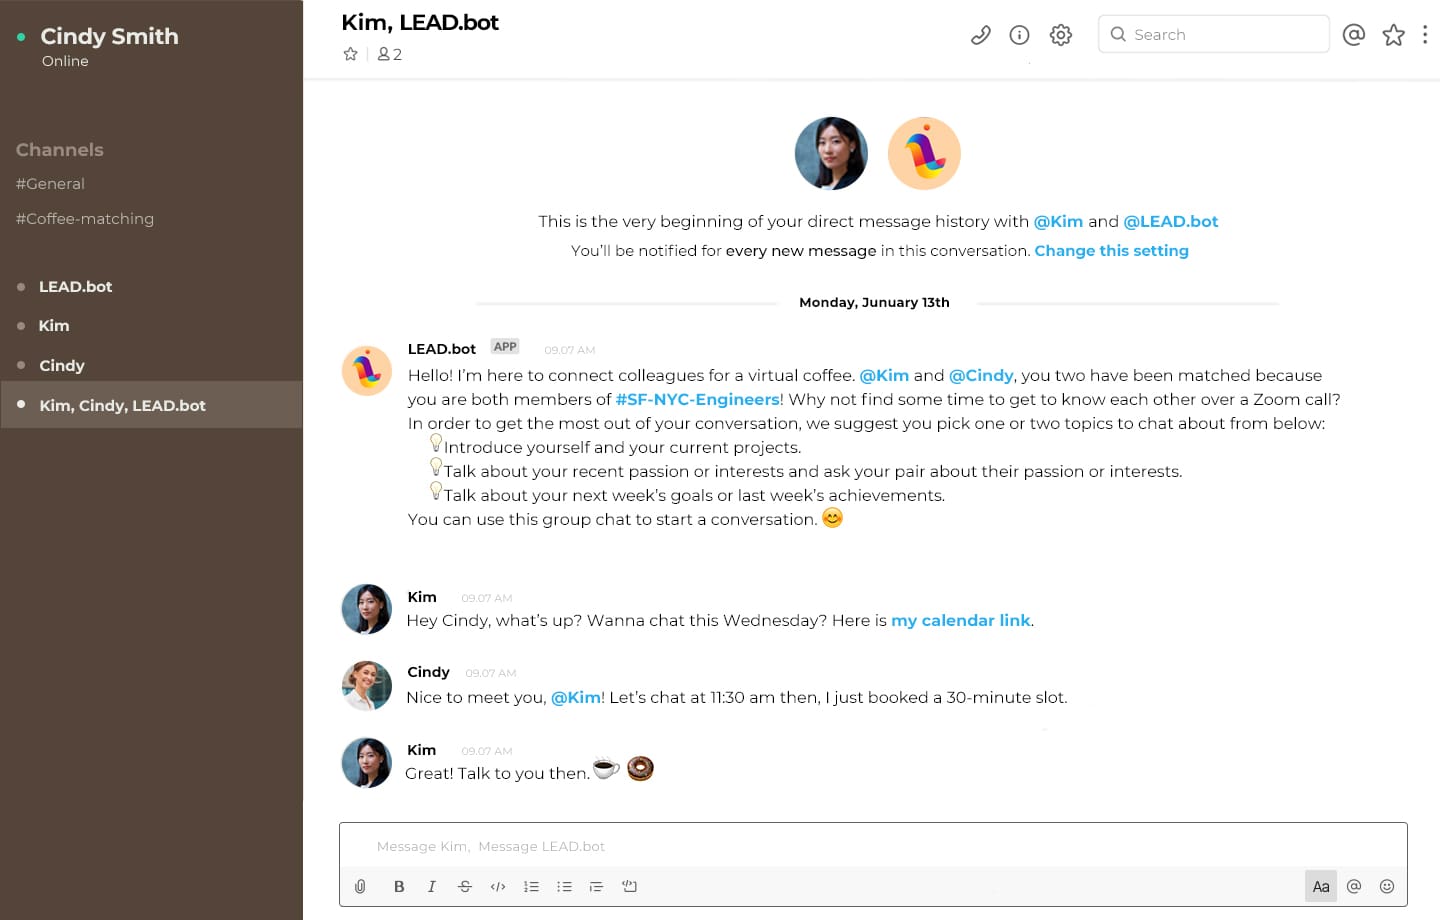Screen dimensions: 1440x920
Task: Star this conversation under the title
Action: coord(350,54)
